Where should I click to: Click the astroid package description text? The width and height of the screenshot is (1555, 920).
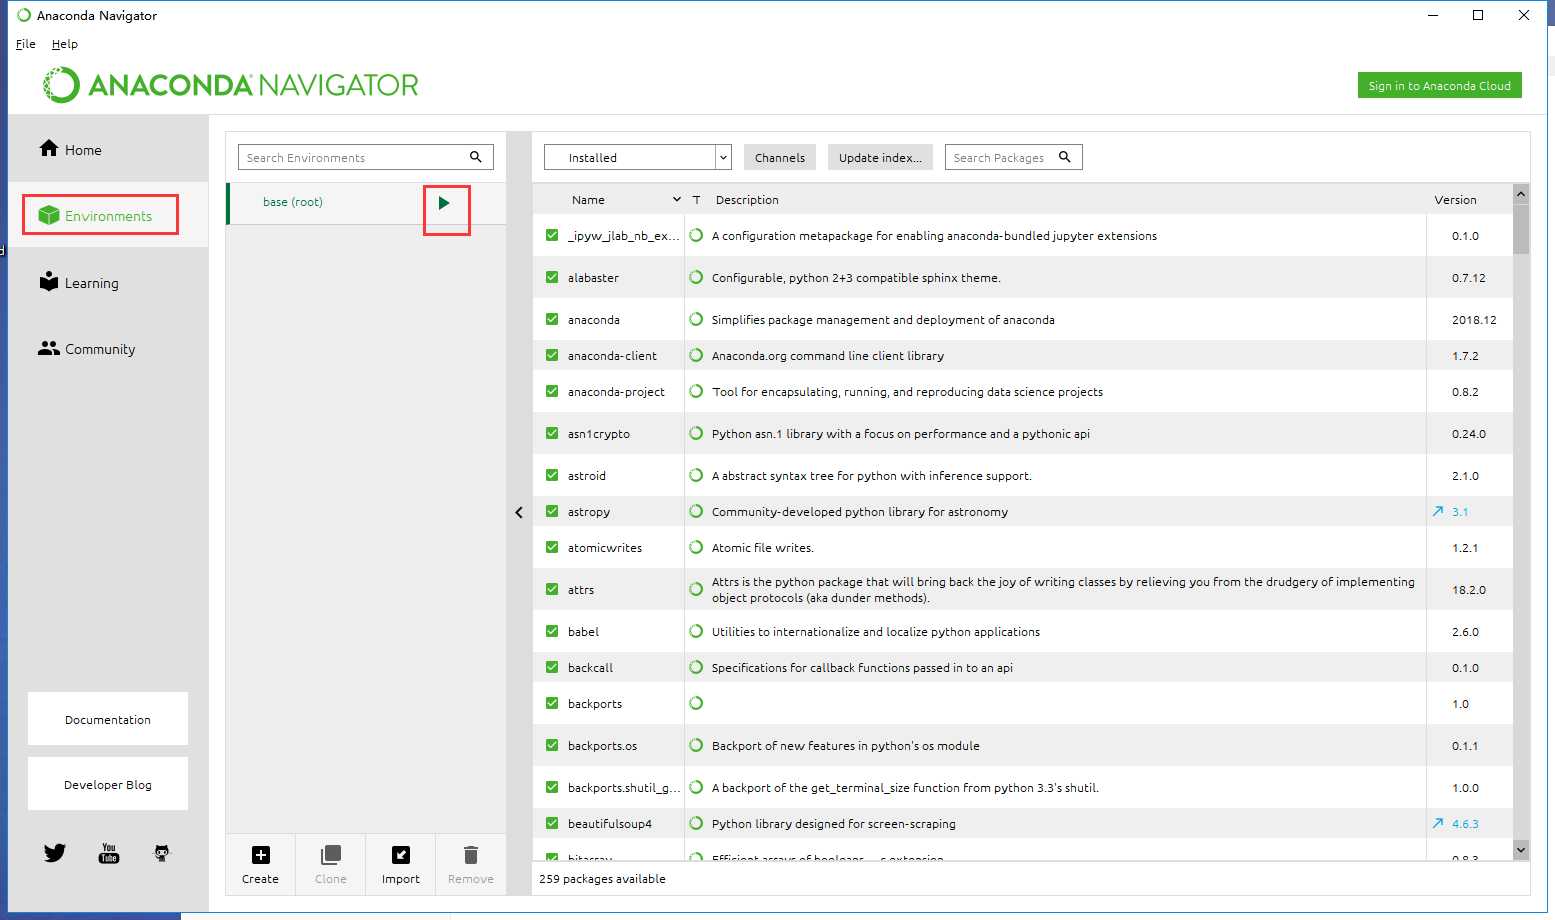[x=871, y=476]
